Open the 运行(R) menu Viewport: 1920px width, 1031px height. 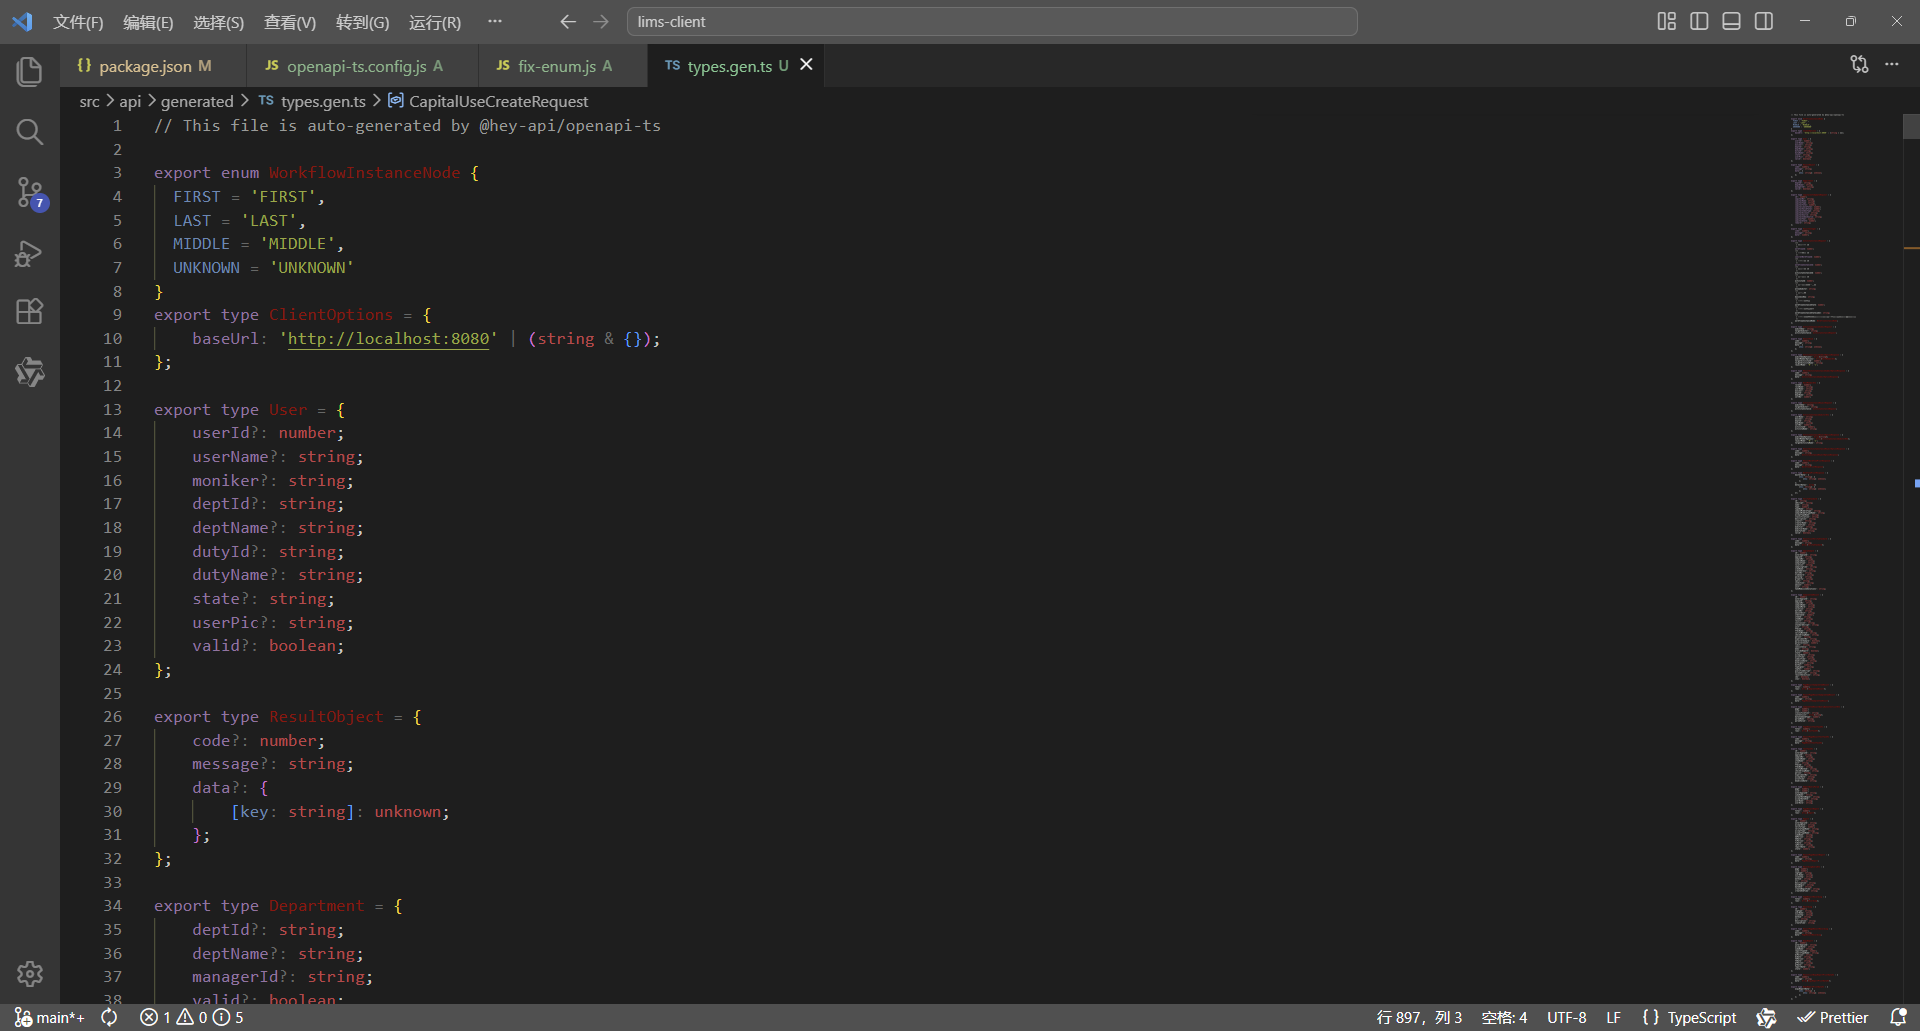coord(435,22)
